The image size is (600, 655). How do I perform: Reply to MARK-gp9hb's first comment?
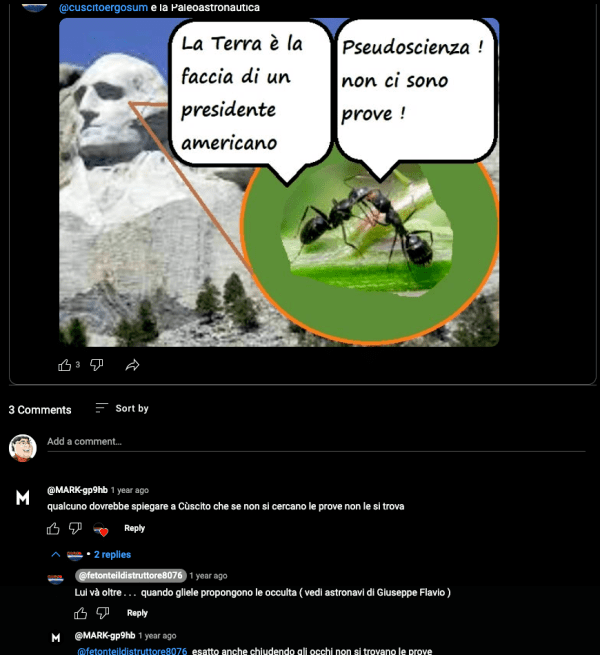(134, 528)
